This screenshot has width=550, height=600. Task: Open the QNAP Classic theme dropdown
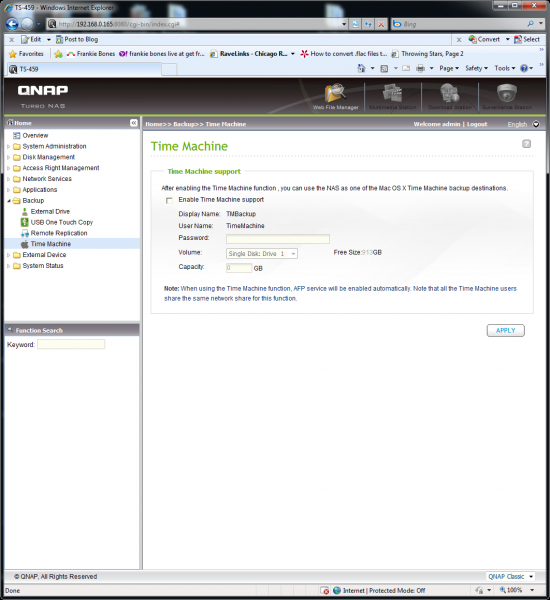(x=511, y=576)
